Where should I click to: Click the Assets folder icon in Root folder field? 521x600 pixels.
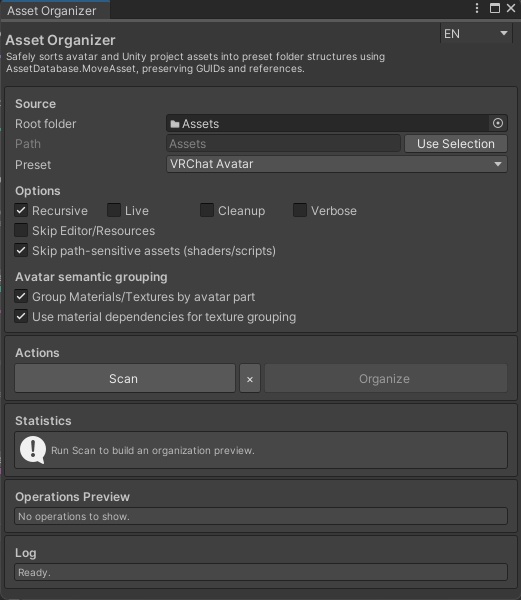[175, 124]
